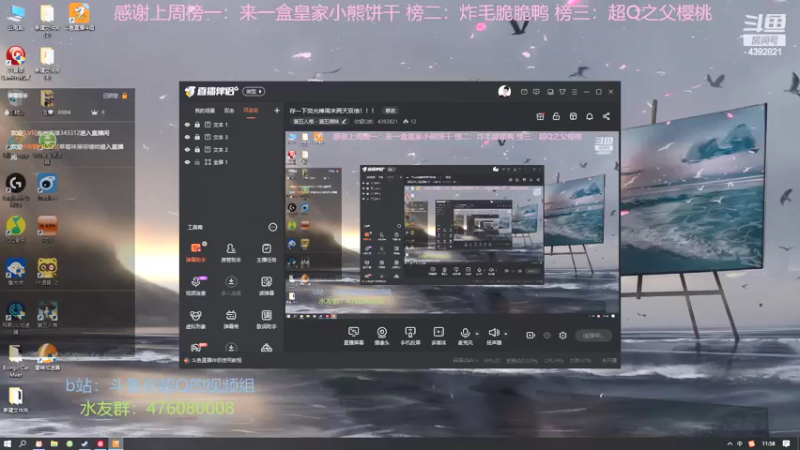Expand speaker options arrow
The width and height of the screenshot is (800, 450).
[x=506, y=334]
